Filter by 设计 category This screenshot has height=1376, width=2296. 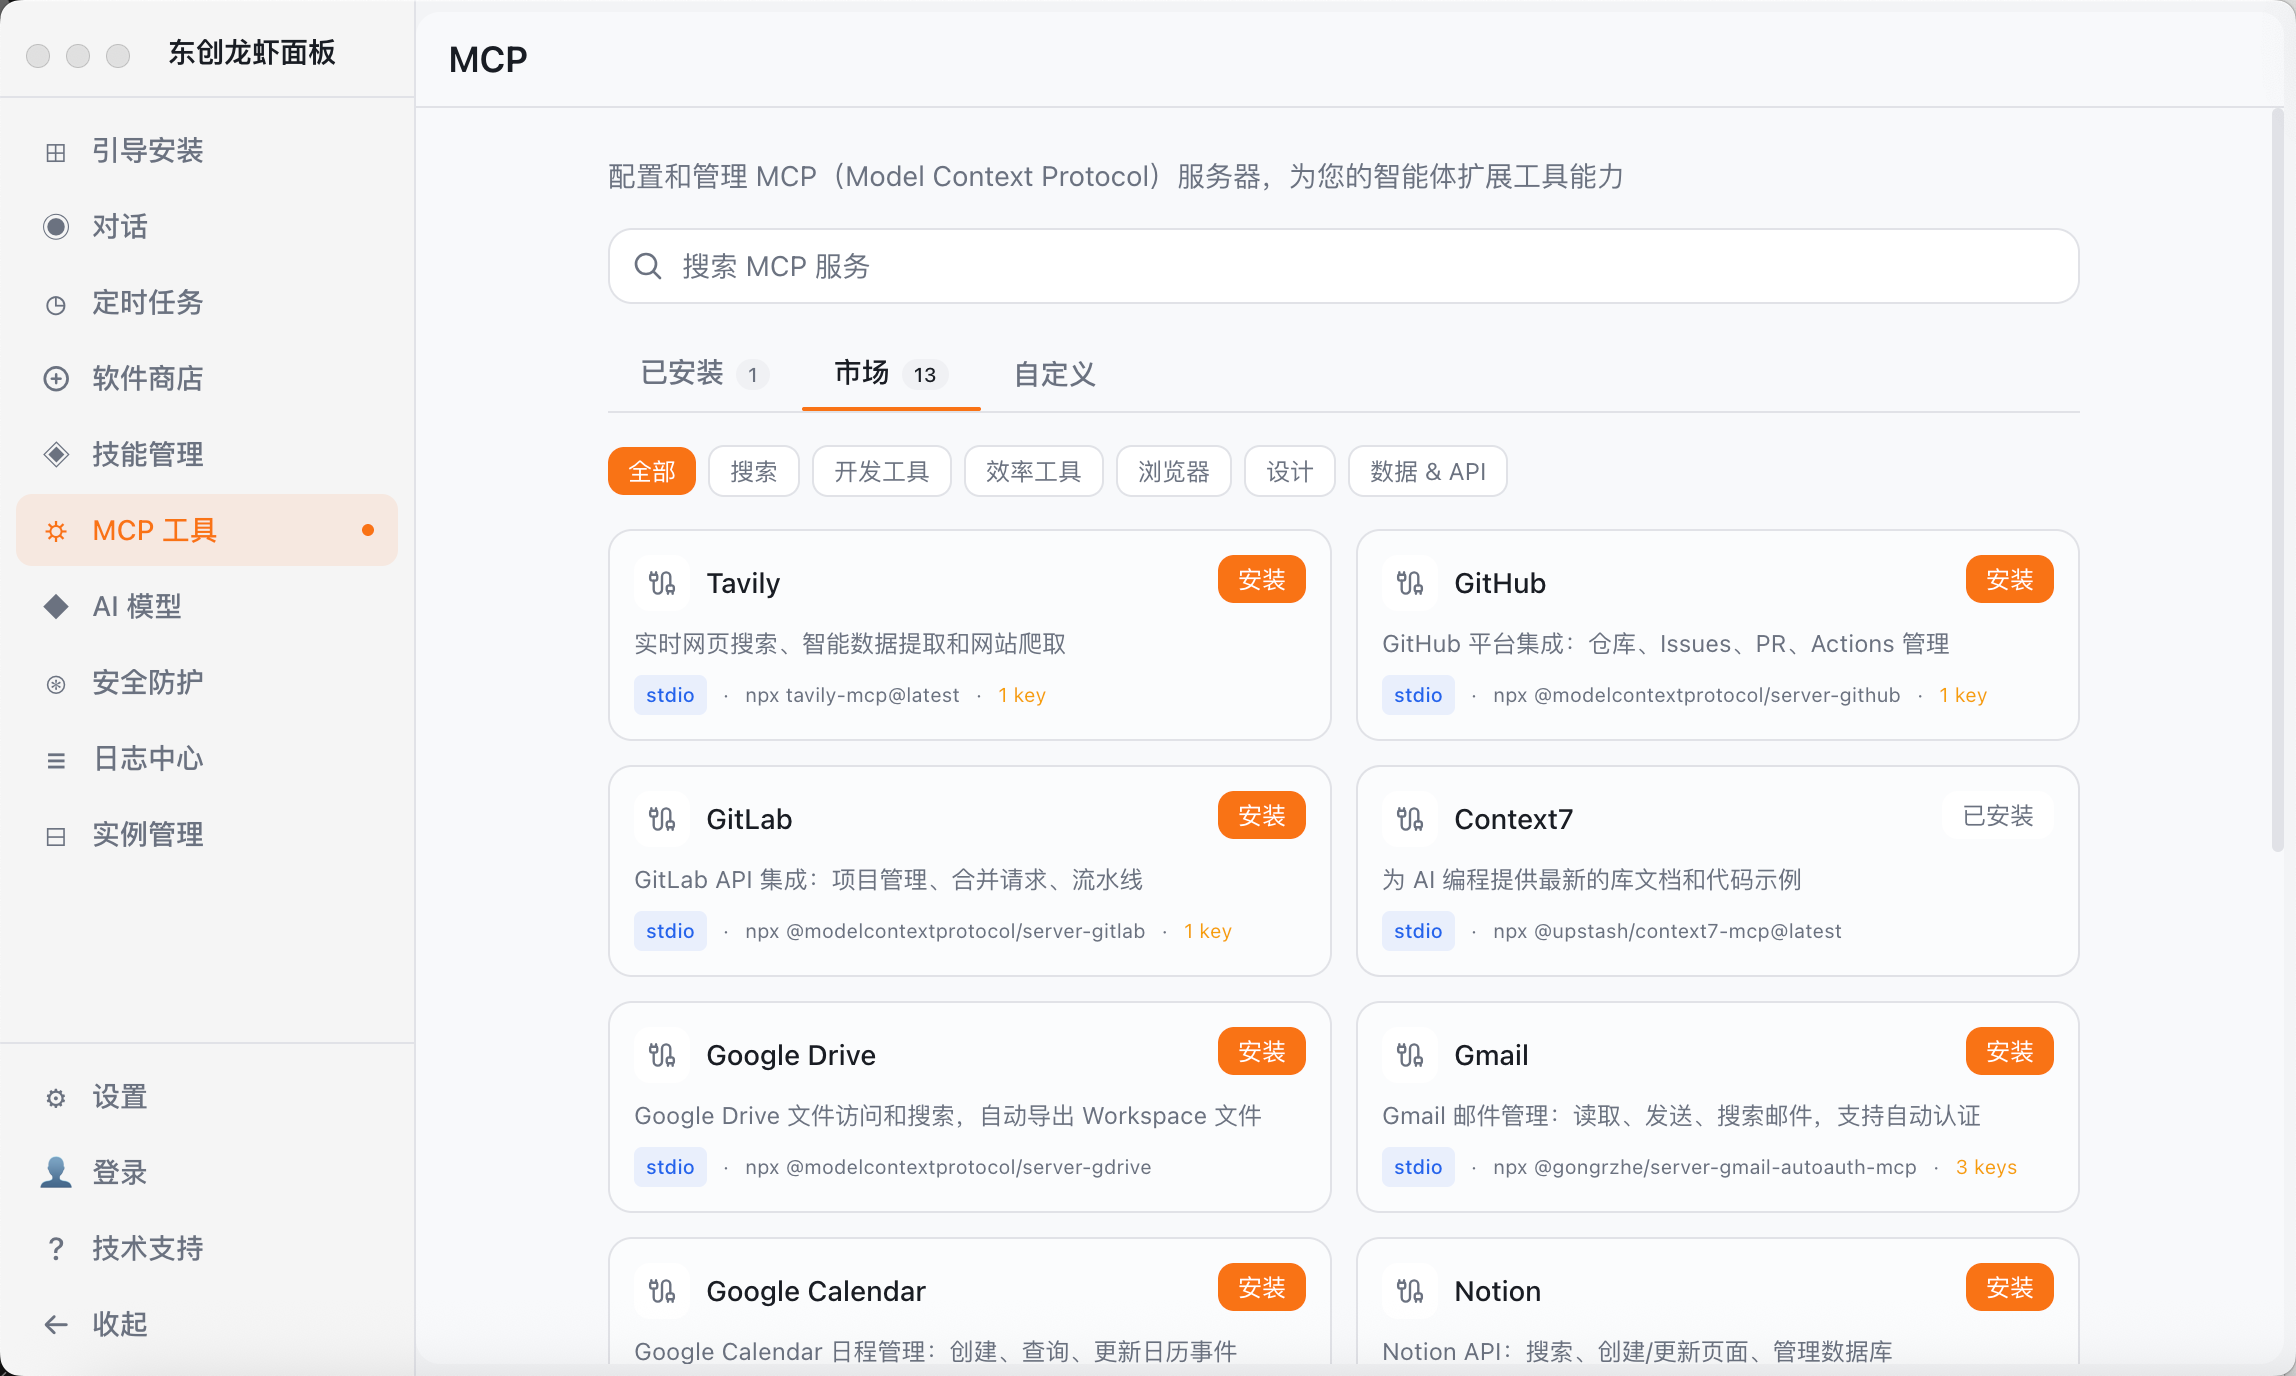point(1290,471)
